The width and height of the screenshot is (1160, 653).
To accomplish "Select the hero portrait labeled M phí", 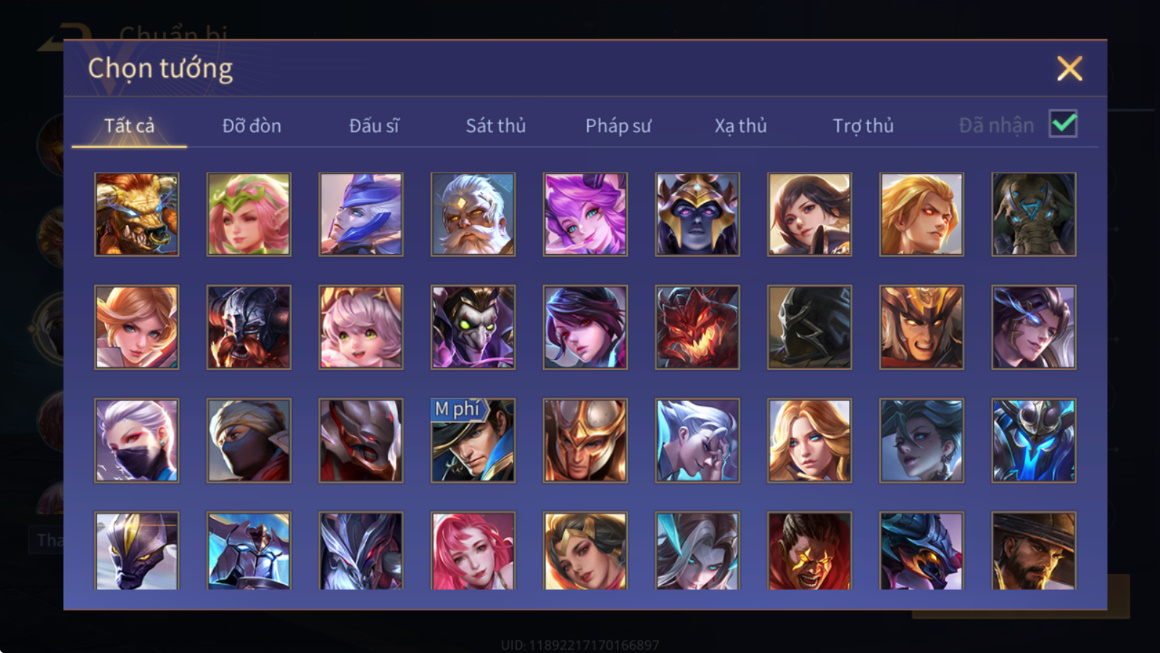I will [x=473, y=440].
